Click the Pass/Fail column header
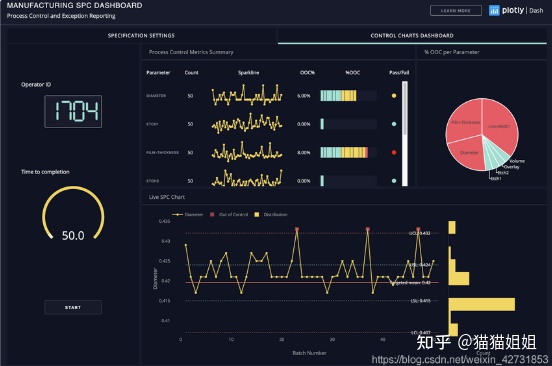The width and height of the screenshot is (552, 366). [399, 72]
